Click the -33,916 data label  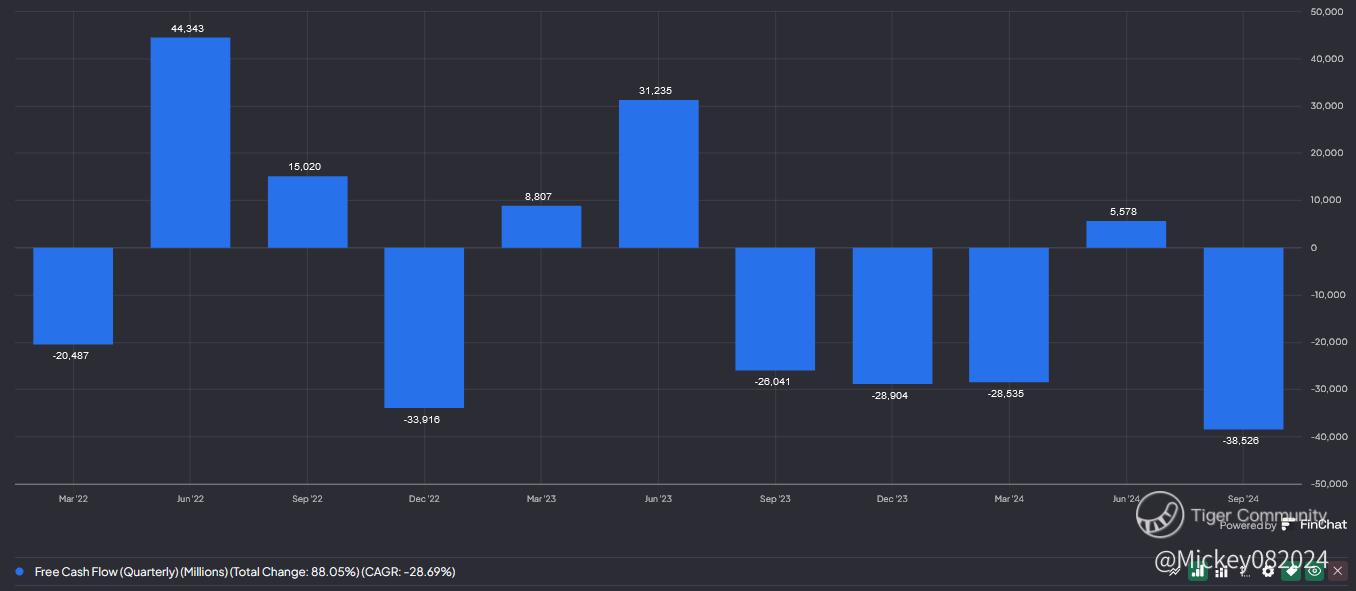coord(422,420)
